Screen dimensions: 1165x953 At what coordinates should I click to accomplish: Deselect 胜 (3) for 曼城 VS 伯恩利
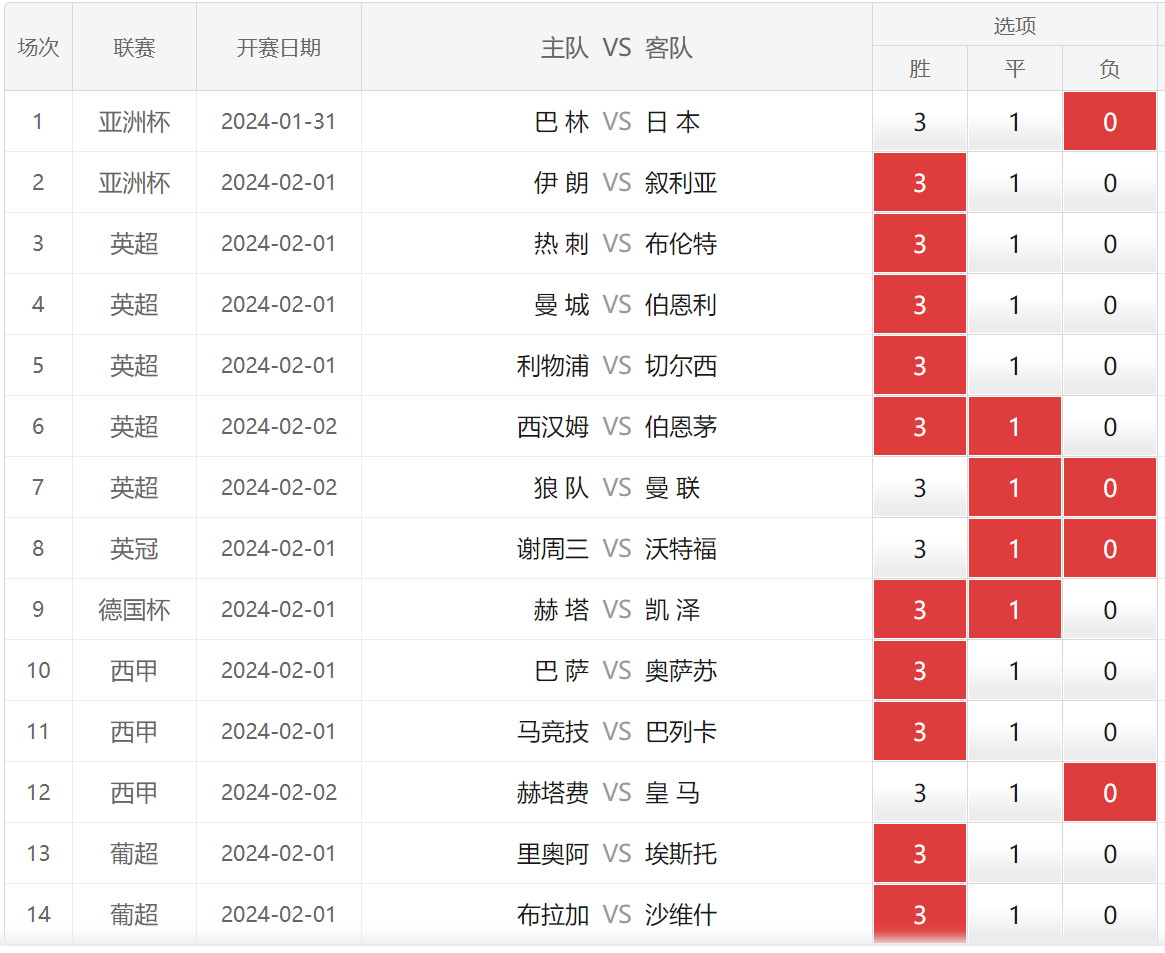coord(920,305)
